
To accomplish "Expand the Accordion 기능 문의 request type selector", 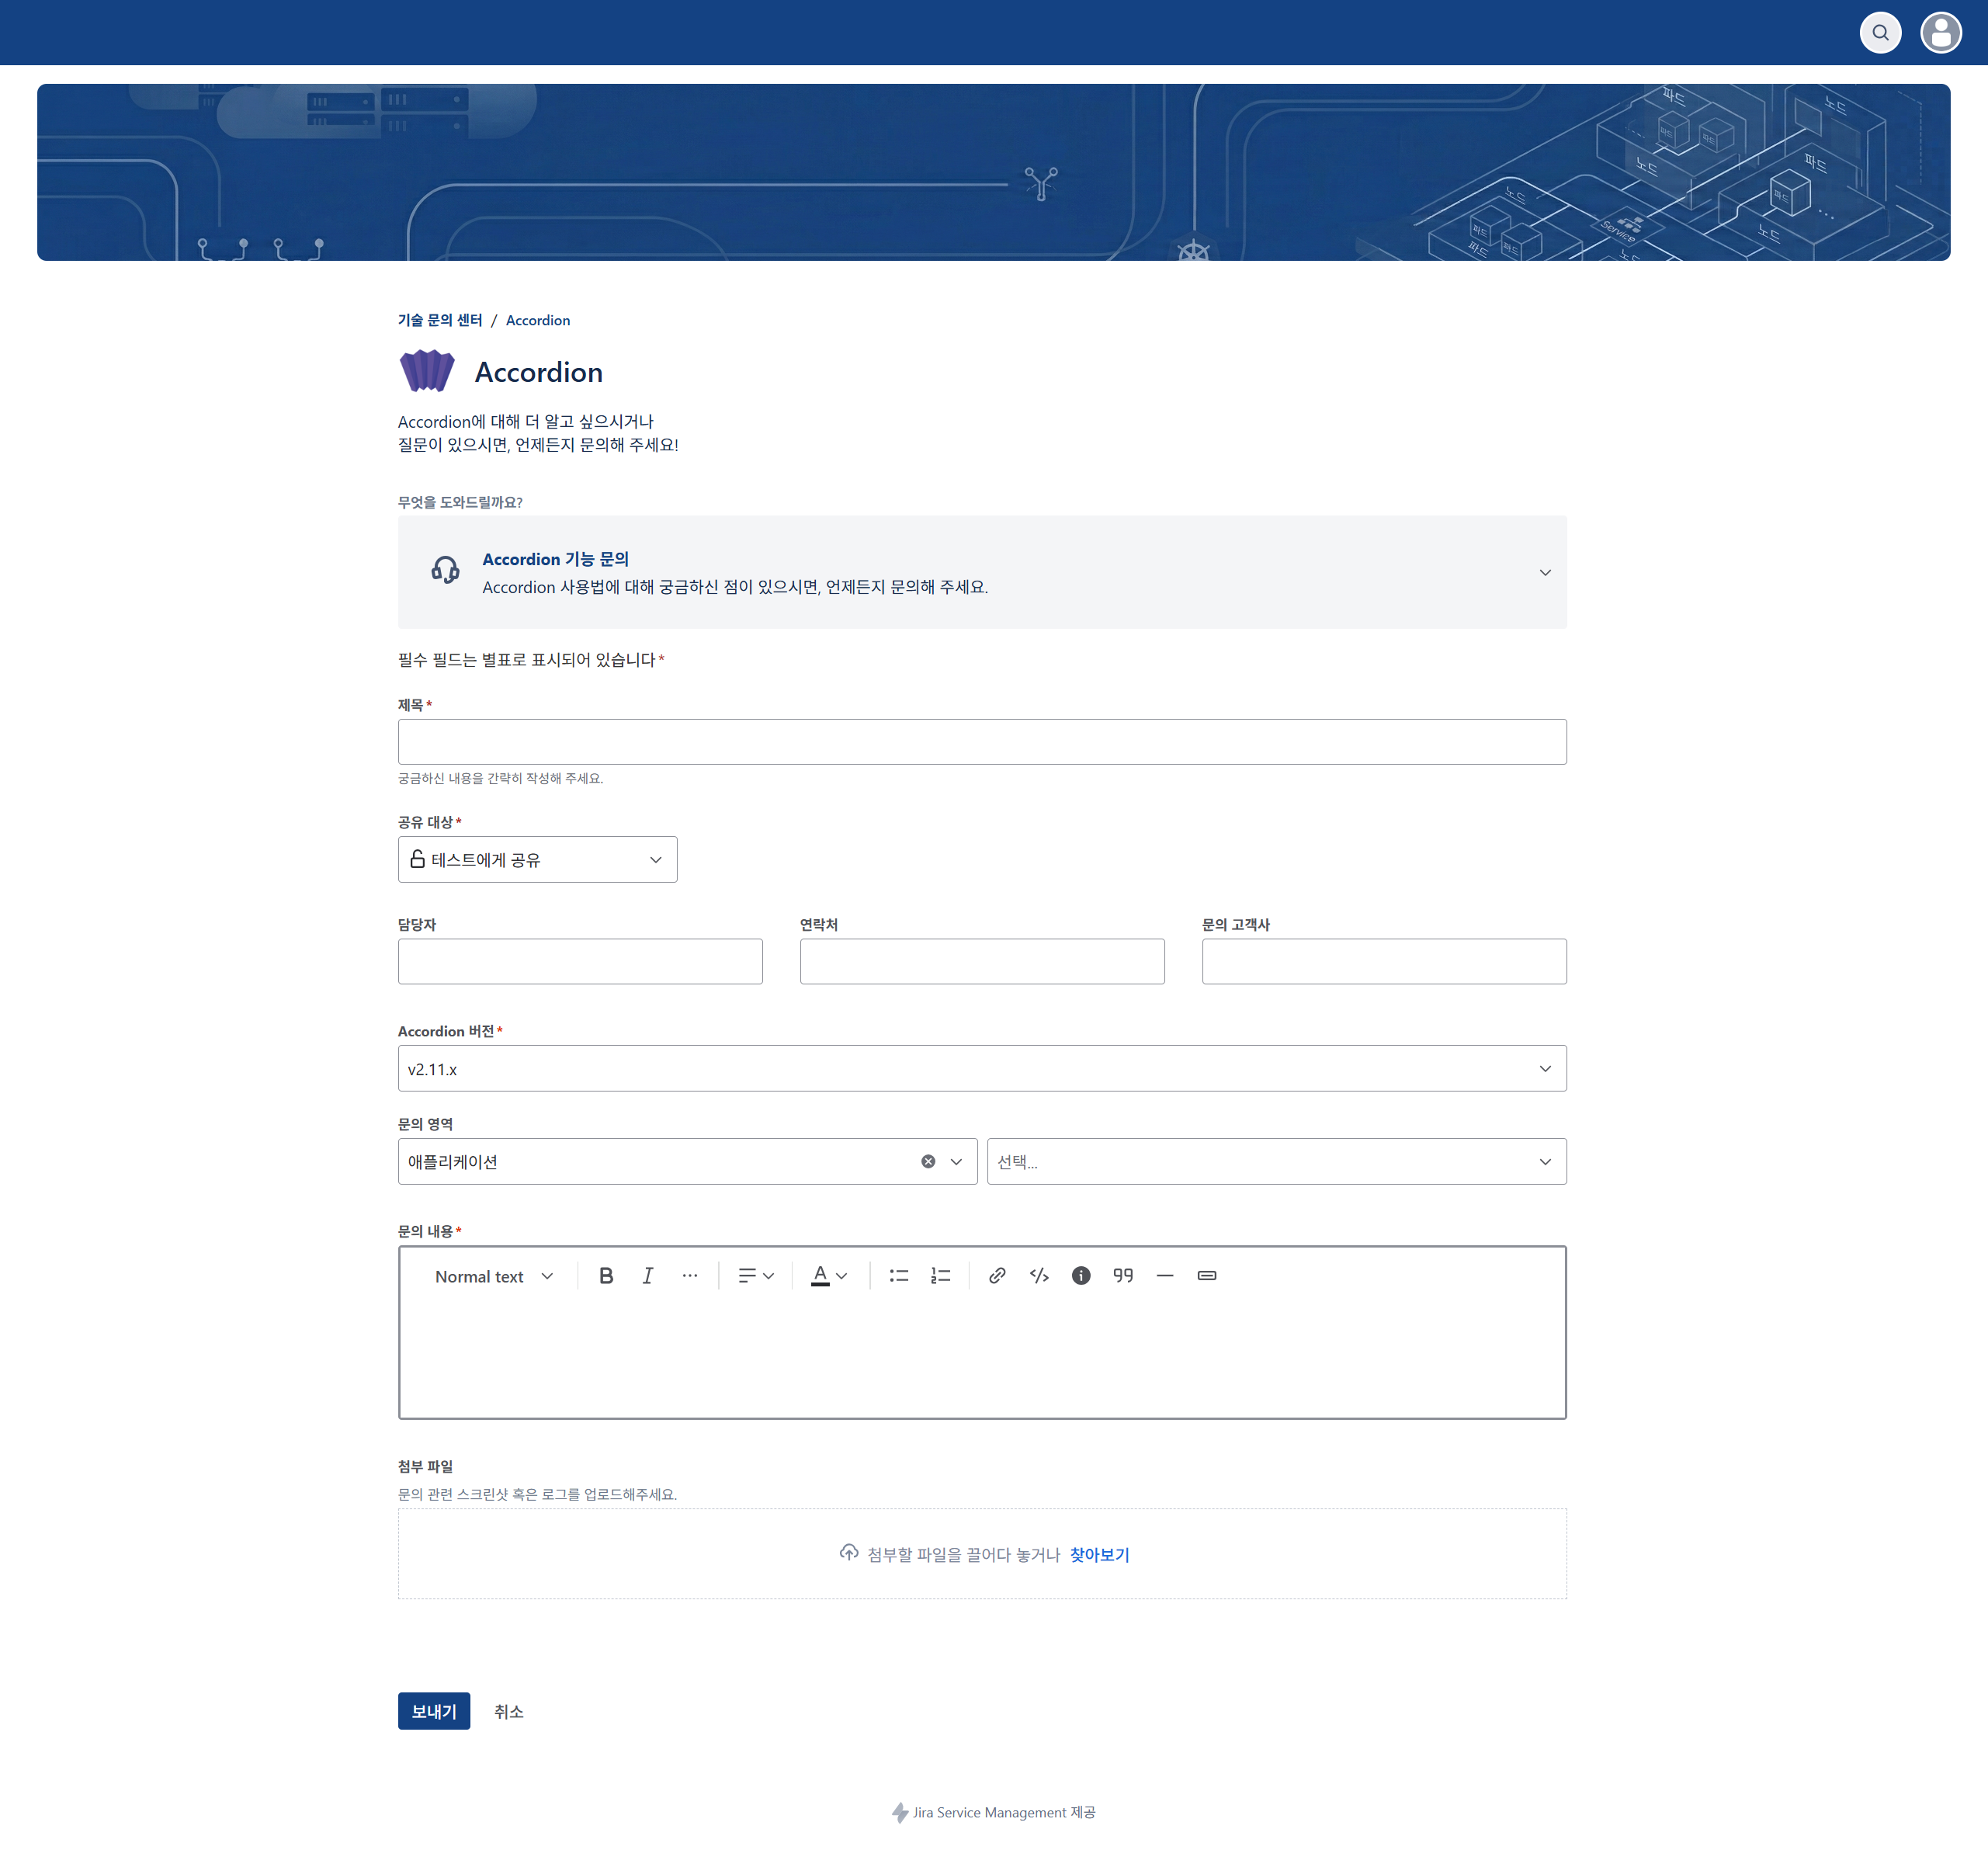I will coord(982,572).
